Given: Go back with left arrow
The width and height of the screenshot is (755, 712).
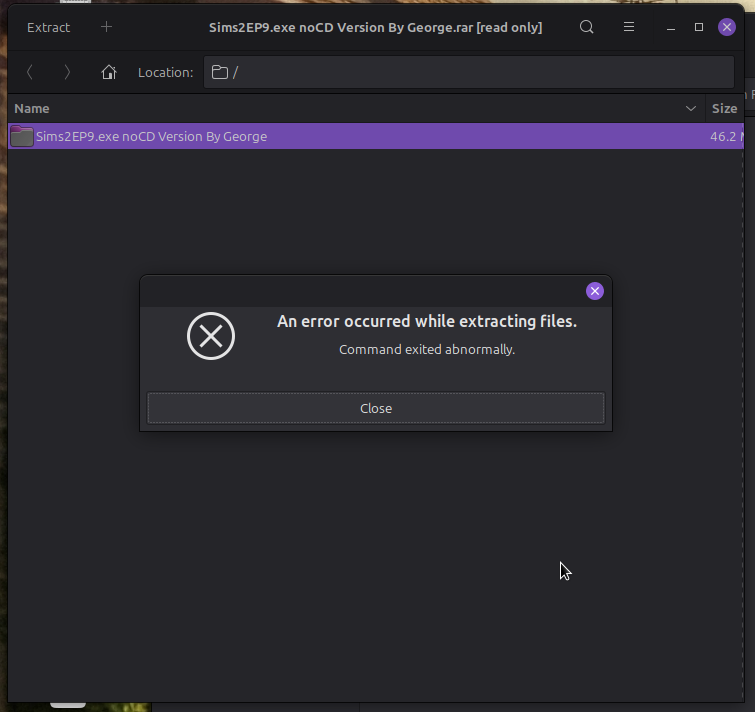Looking at the screenshot, I should tap(30, 72).
